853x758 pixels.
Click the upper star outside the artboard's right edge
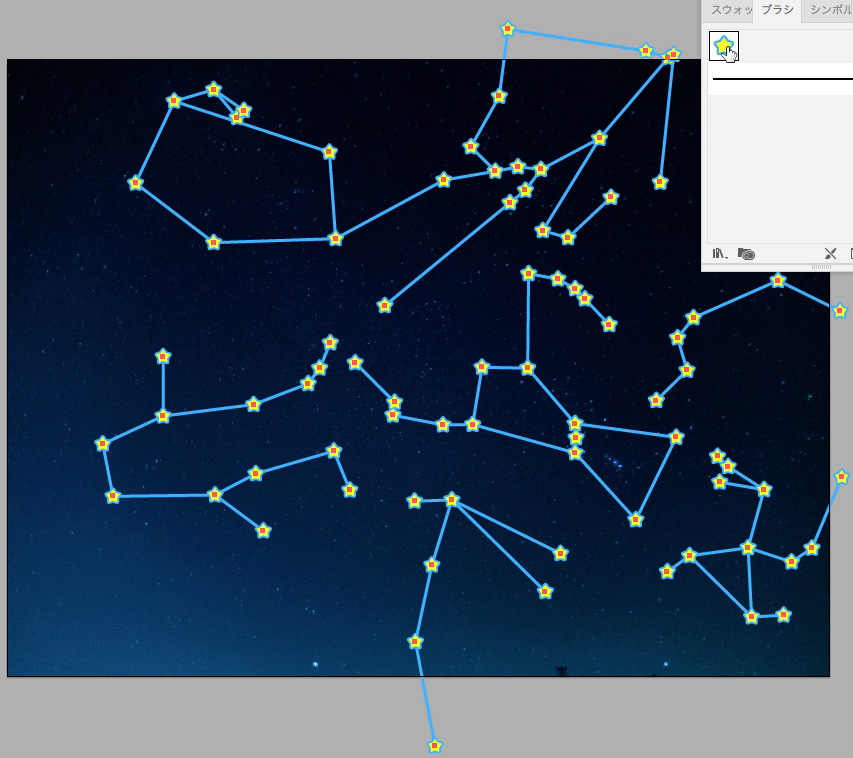click(839, 310)
